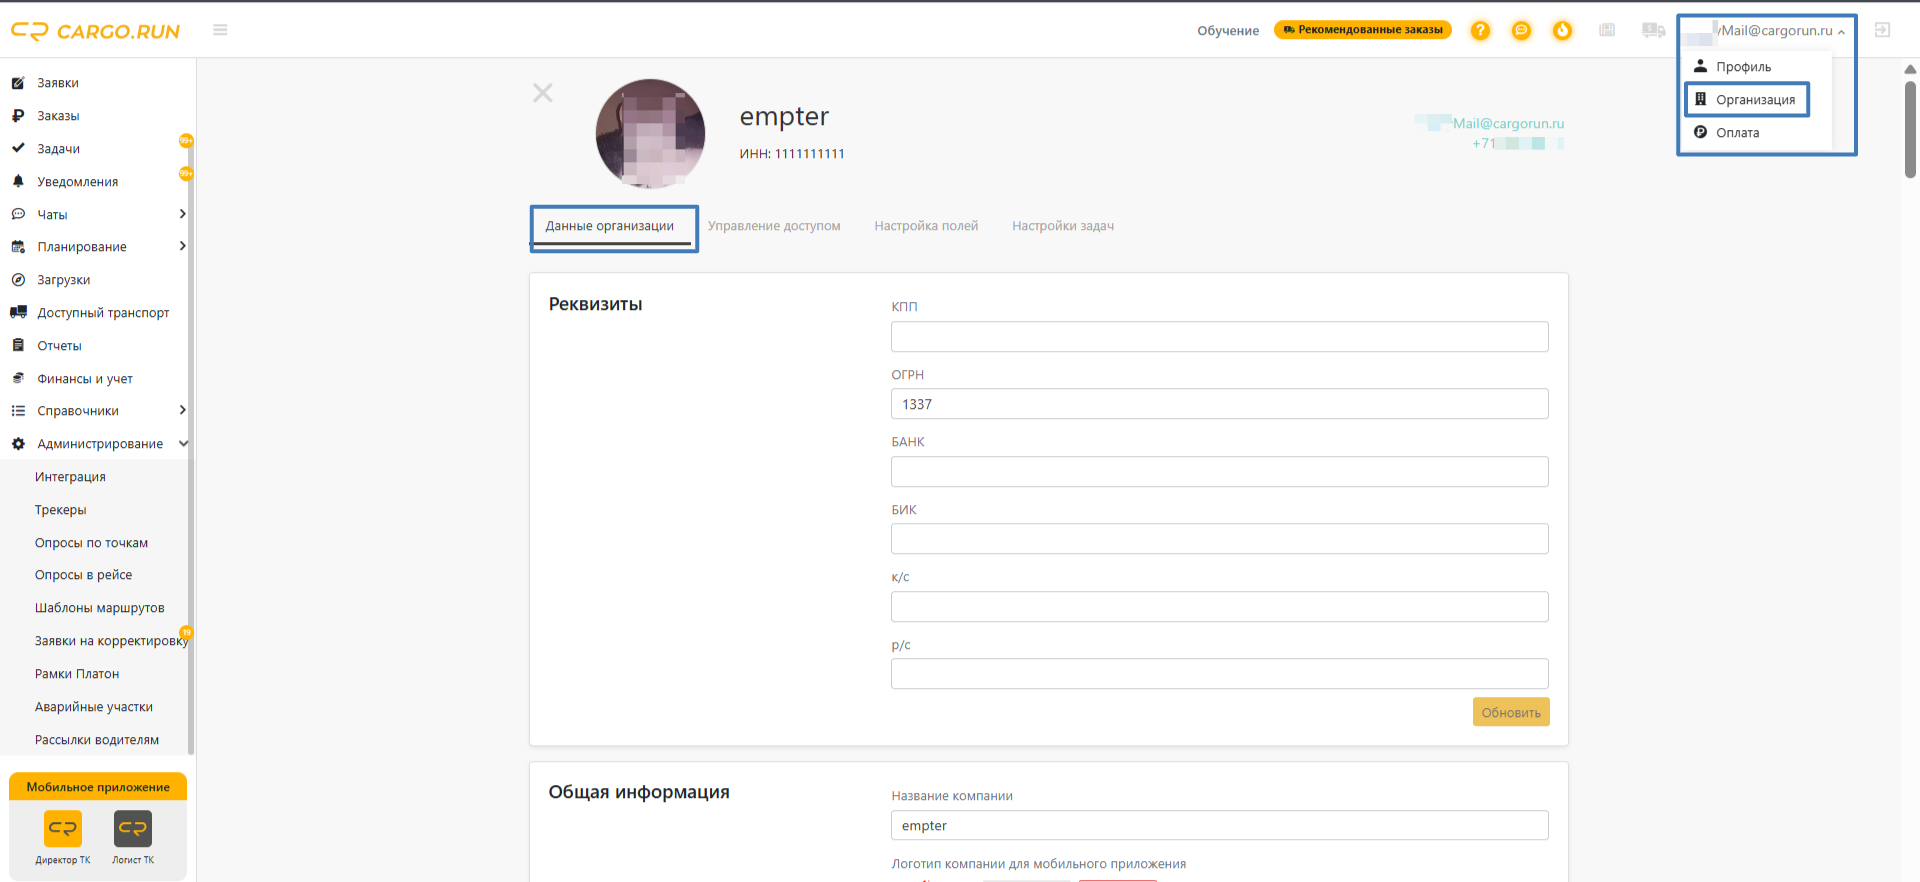Switch to the Настройка полей tab
1920x882 pixels.
[x=926, y=226]
